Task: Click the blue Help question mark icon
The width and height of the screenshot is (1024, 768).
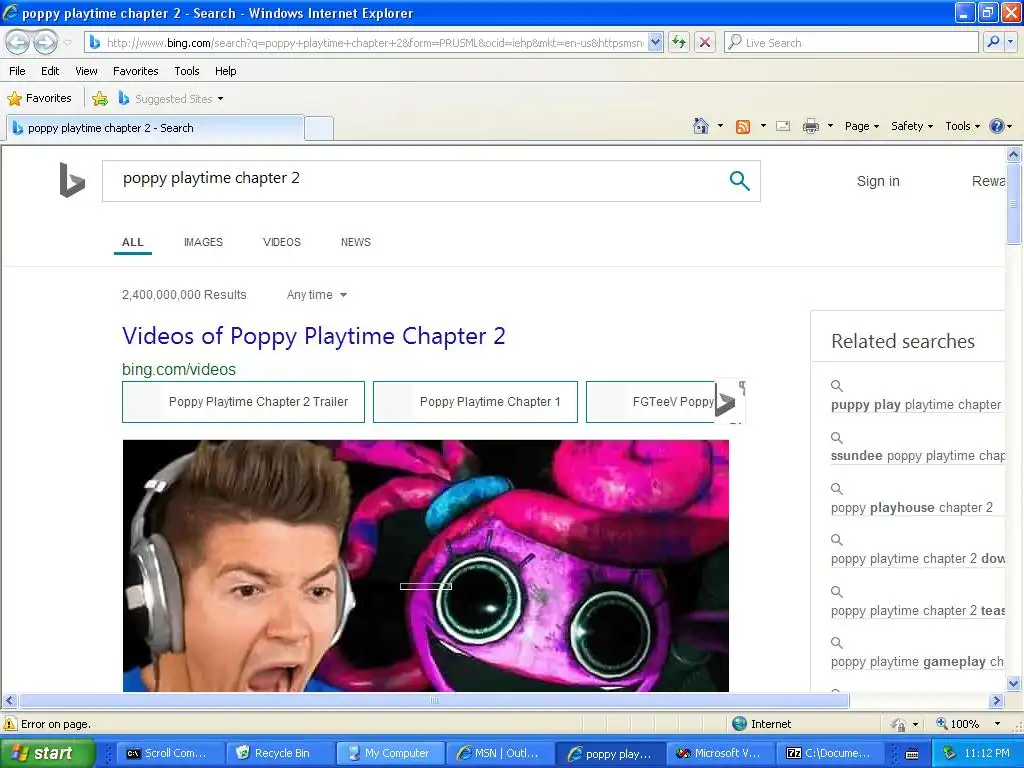Action: pyautogui.click(x=997, y=126)
